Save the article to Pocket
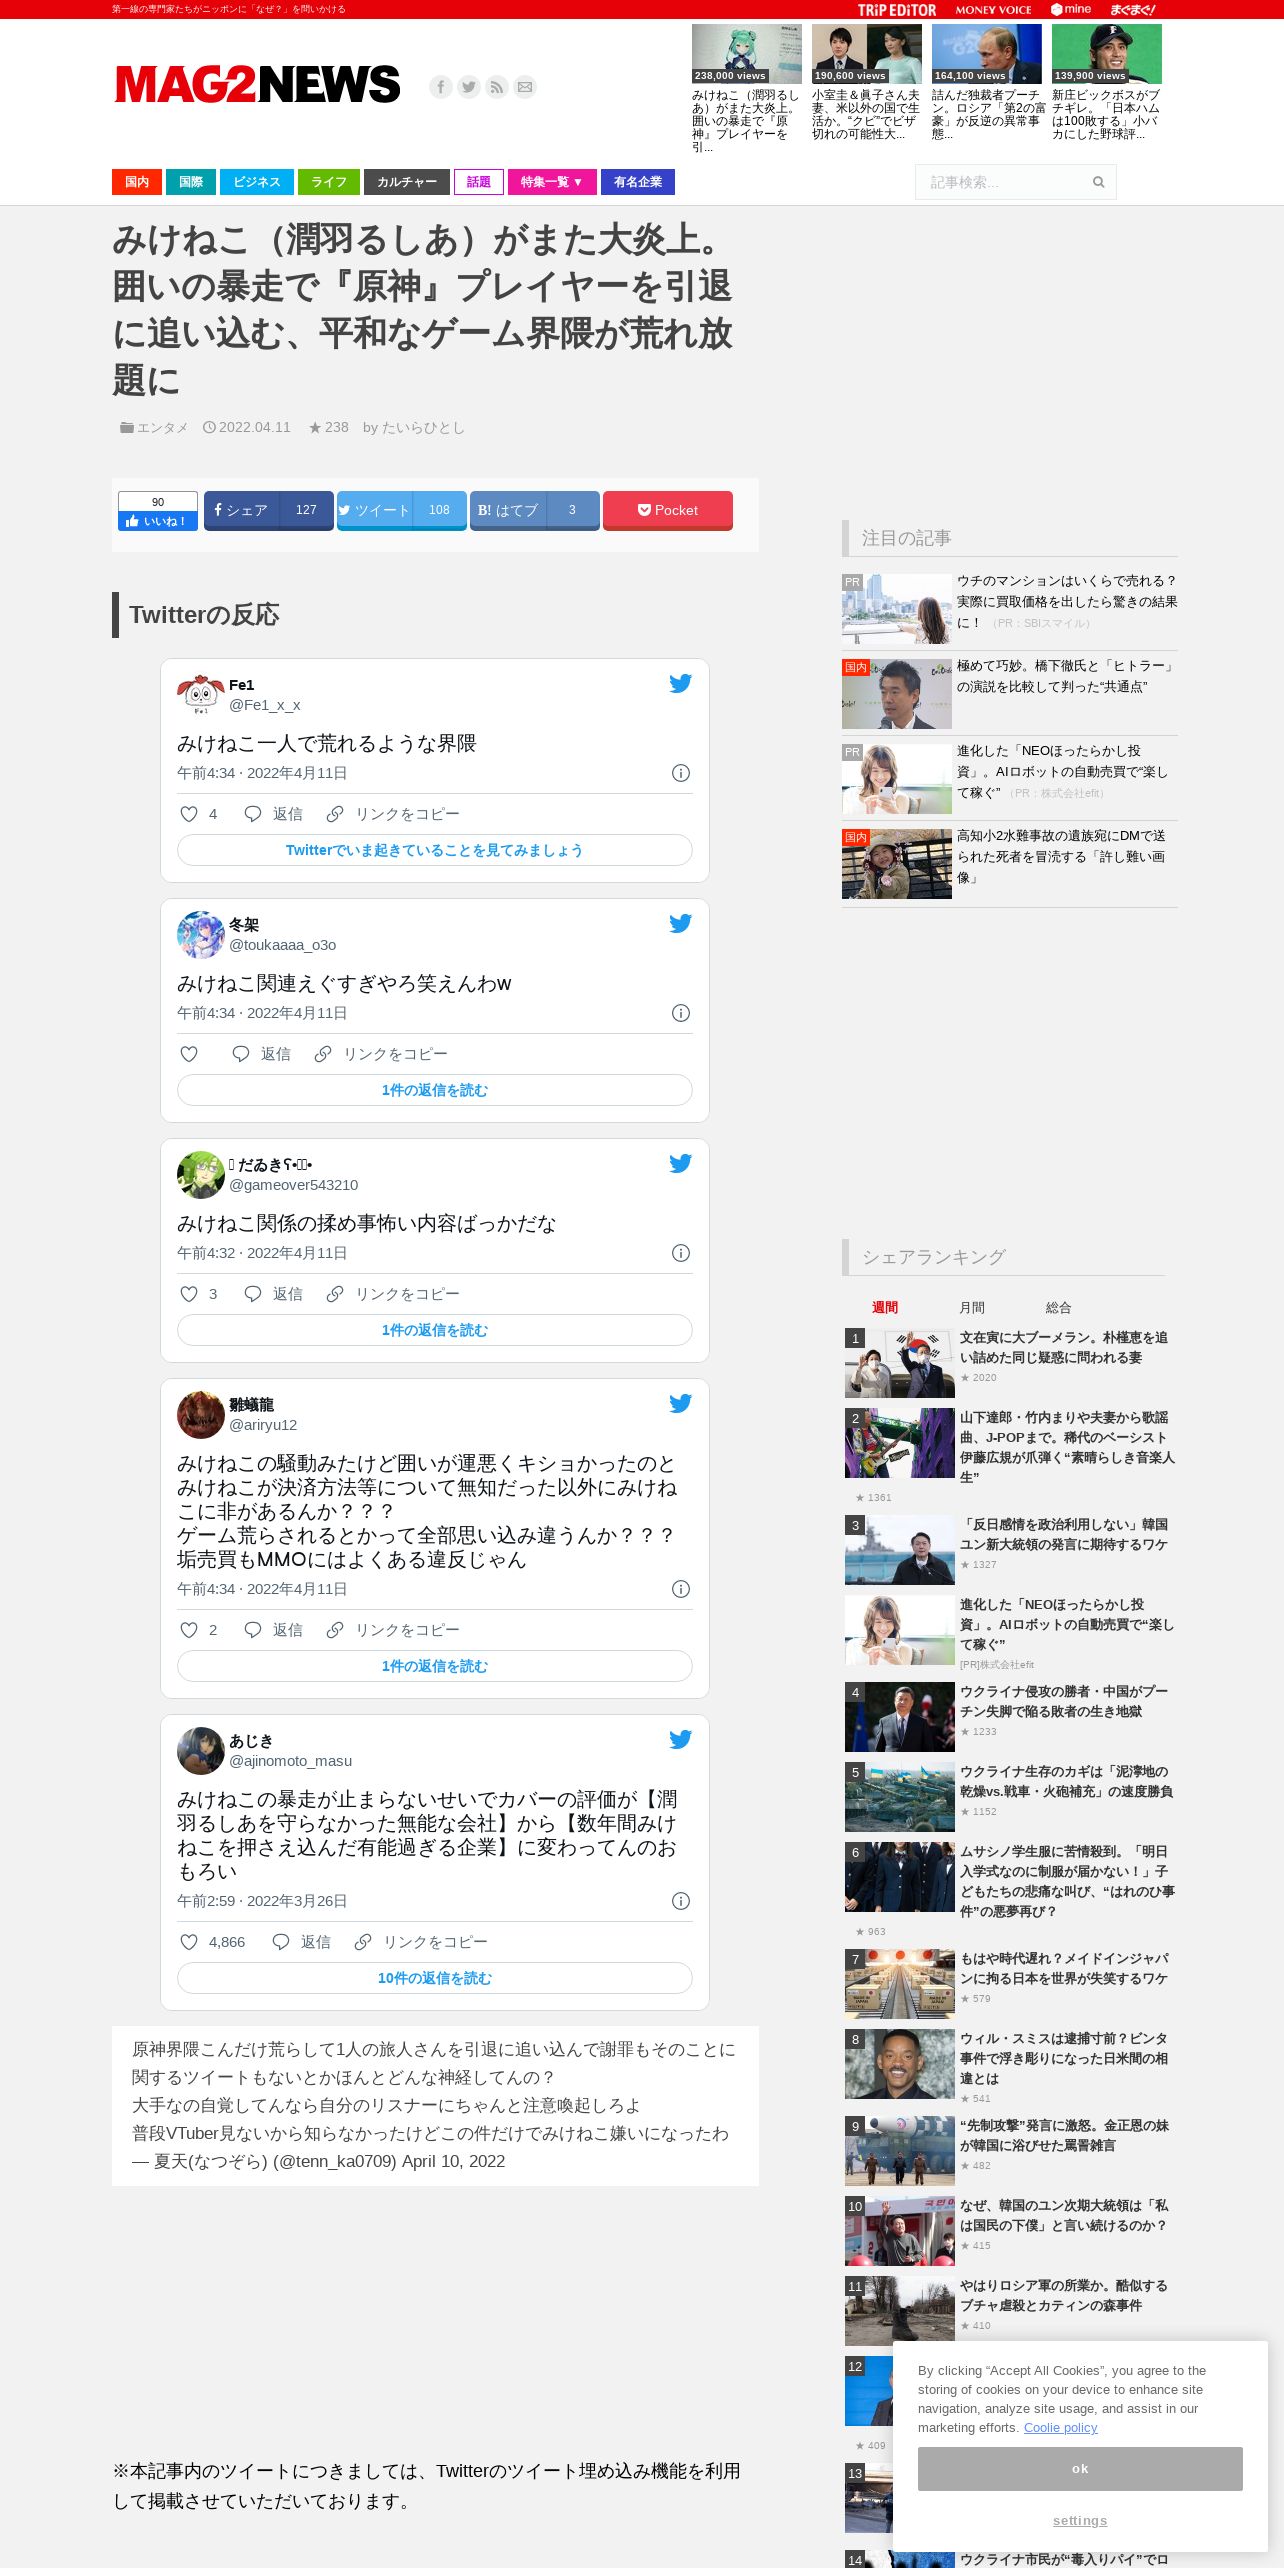Screen dimensions: 1284x2568 (668, 510)
